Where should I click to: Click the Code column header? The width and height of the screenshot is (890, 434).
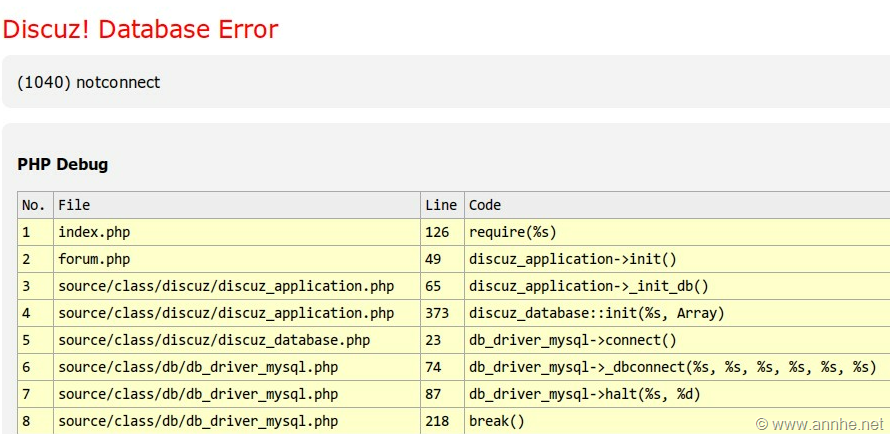485,205
